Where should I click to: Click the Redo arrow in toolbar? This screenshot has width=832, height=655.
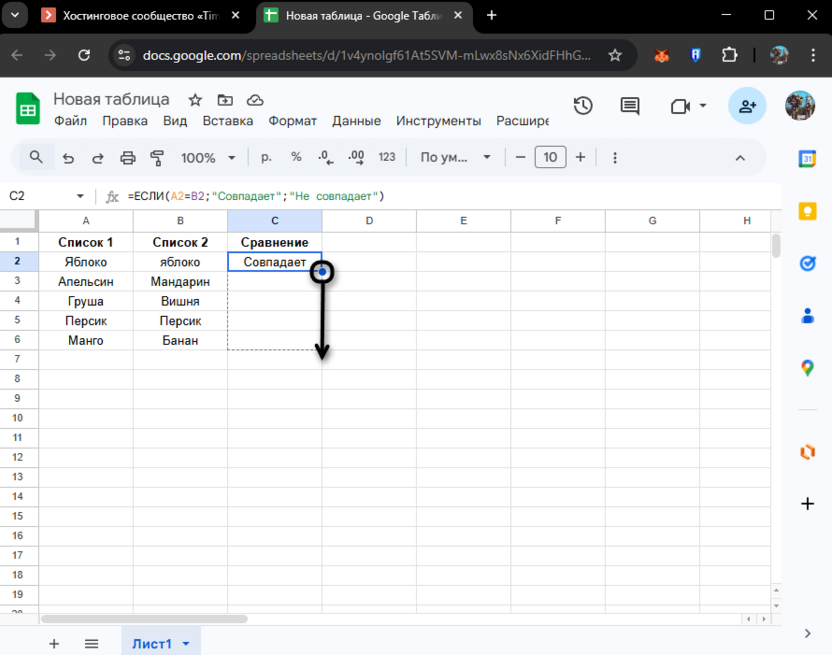pyautogui.click(x=97, y=158)
